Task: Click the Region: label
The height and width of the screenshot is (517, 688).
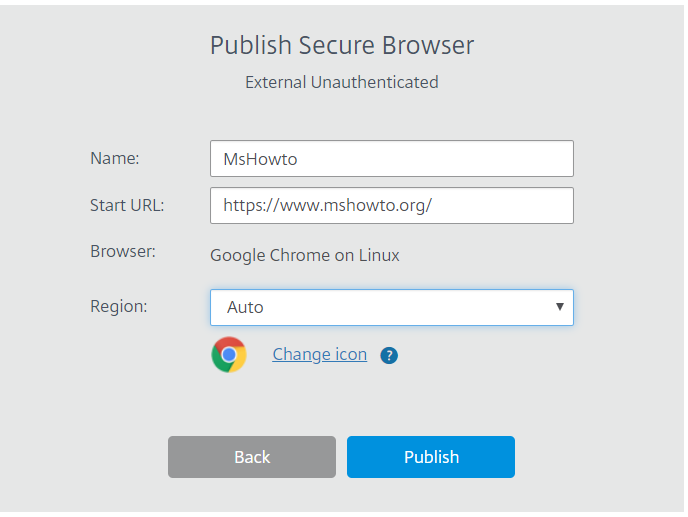Action: (118, 306)
